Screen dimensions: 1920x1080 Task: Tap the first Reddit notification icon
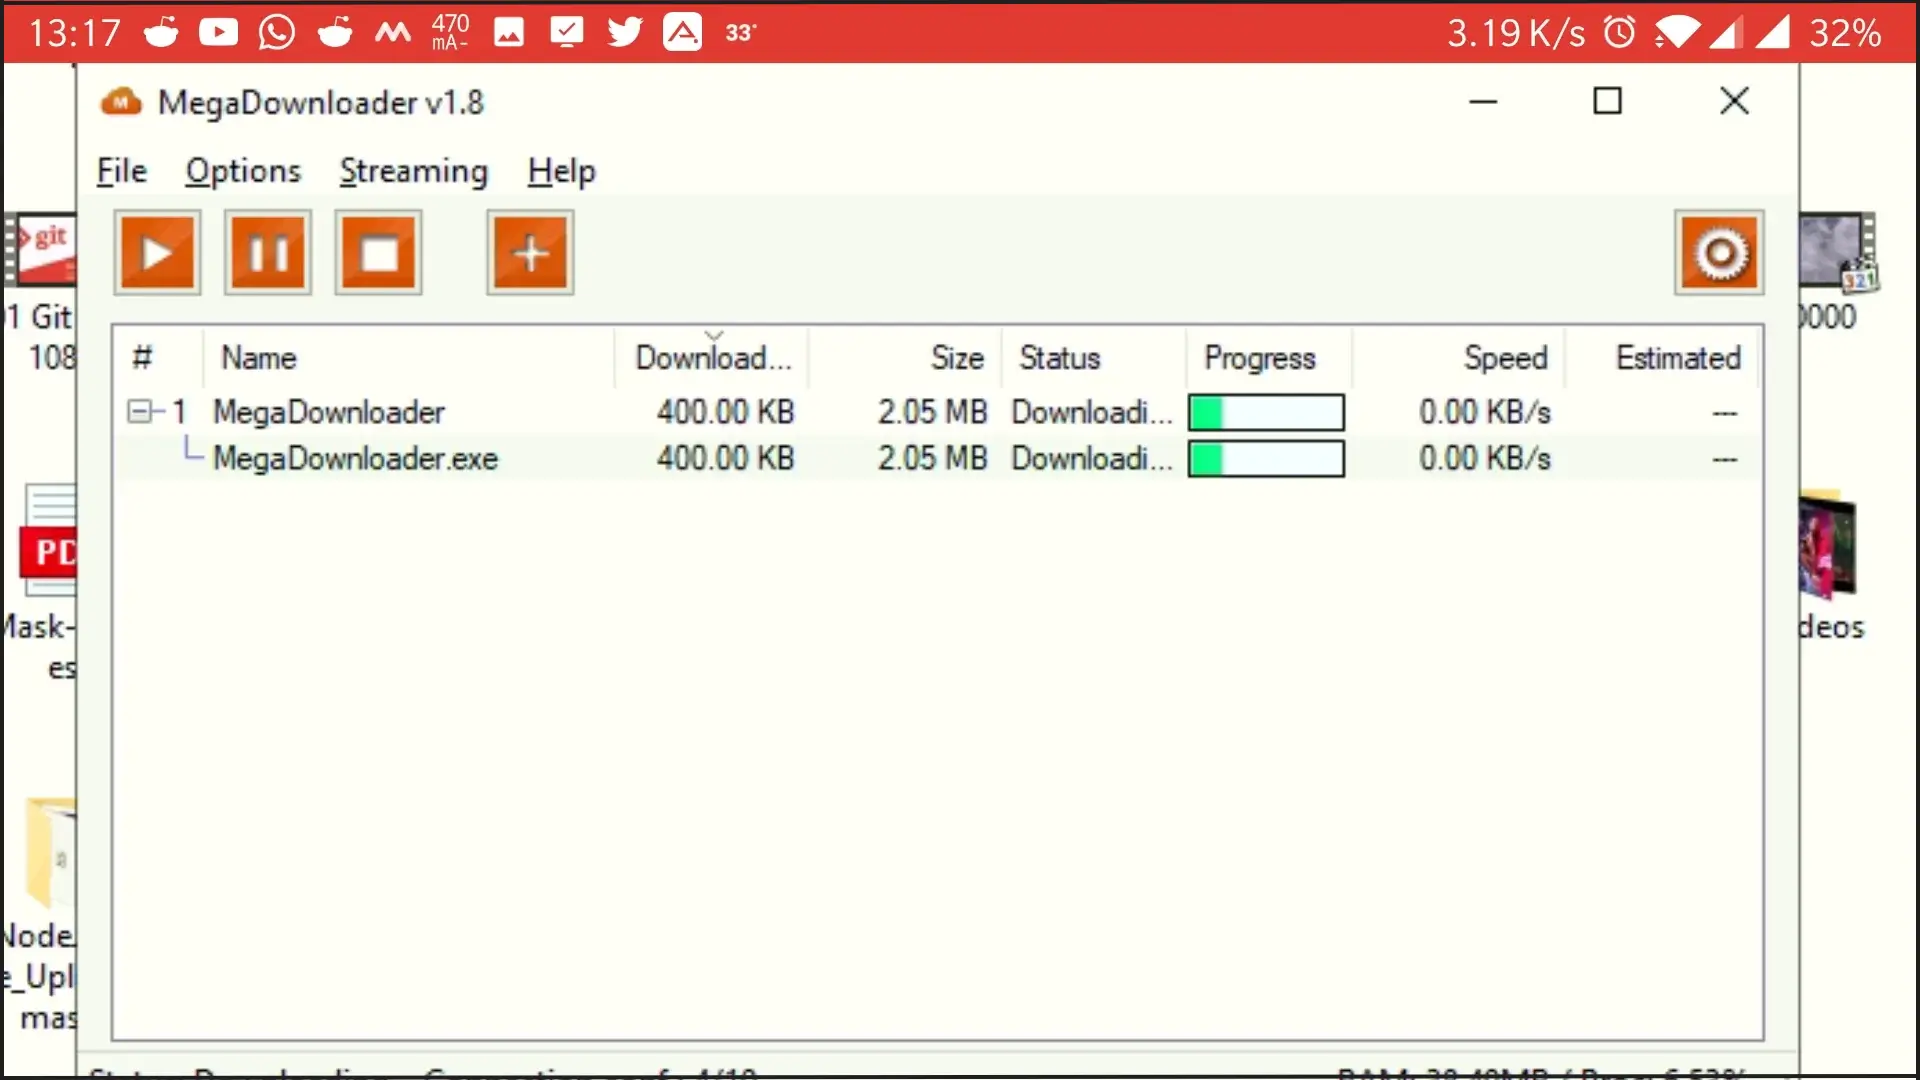point(161,32)
